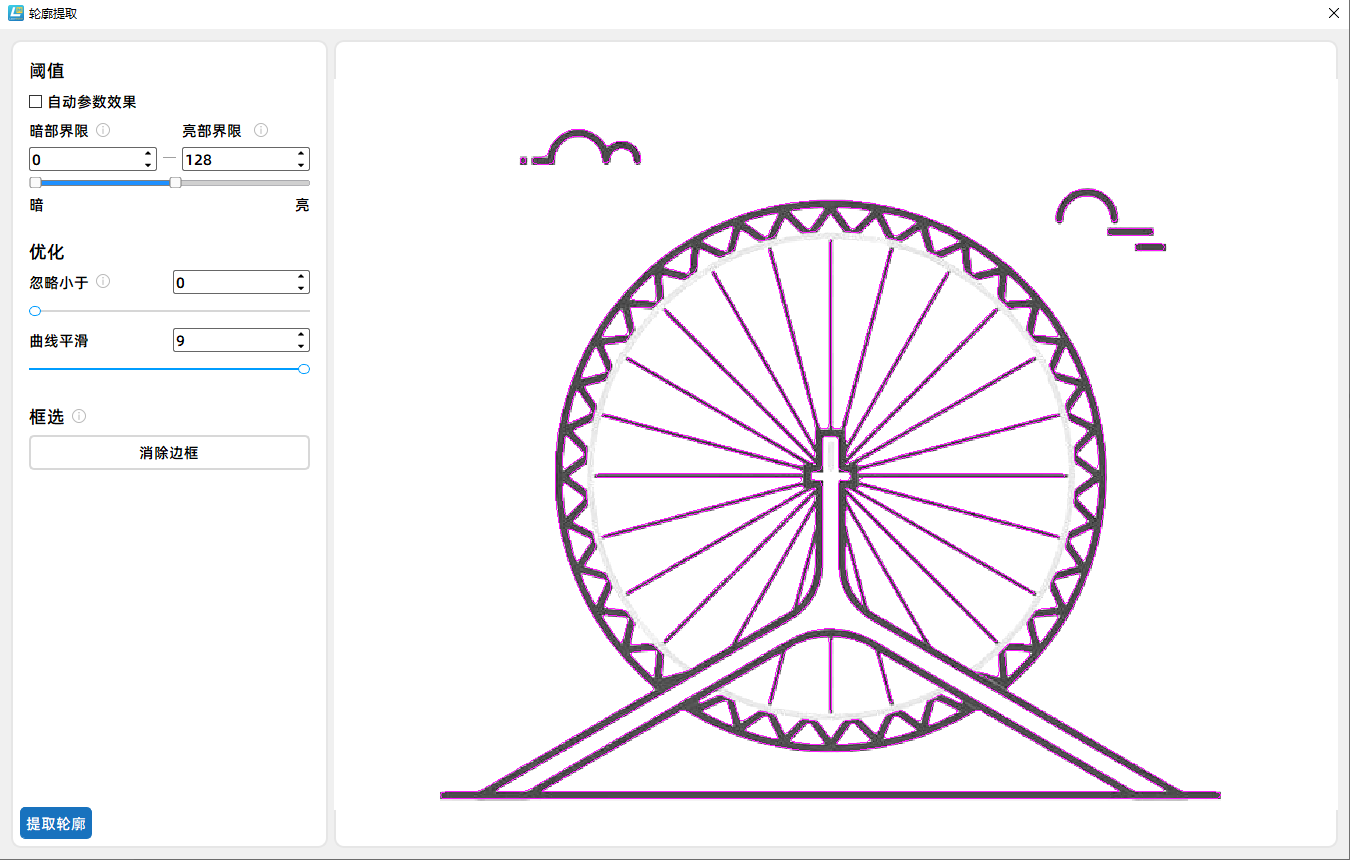
Task: Click into the 曲线平滑 value field
Action: coord(232,341)
